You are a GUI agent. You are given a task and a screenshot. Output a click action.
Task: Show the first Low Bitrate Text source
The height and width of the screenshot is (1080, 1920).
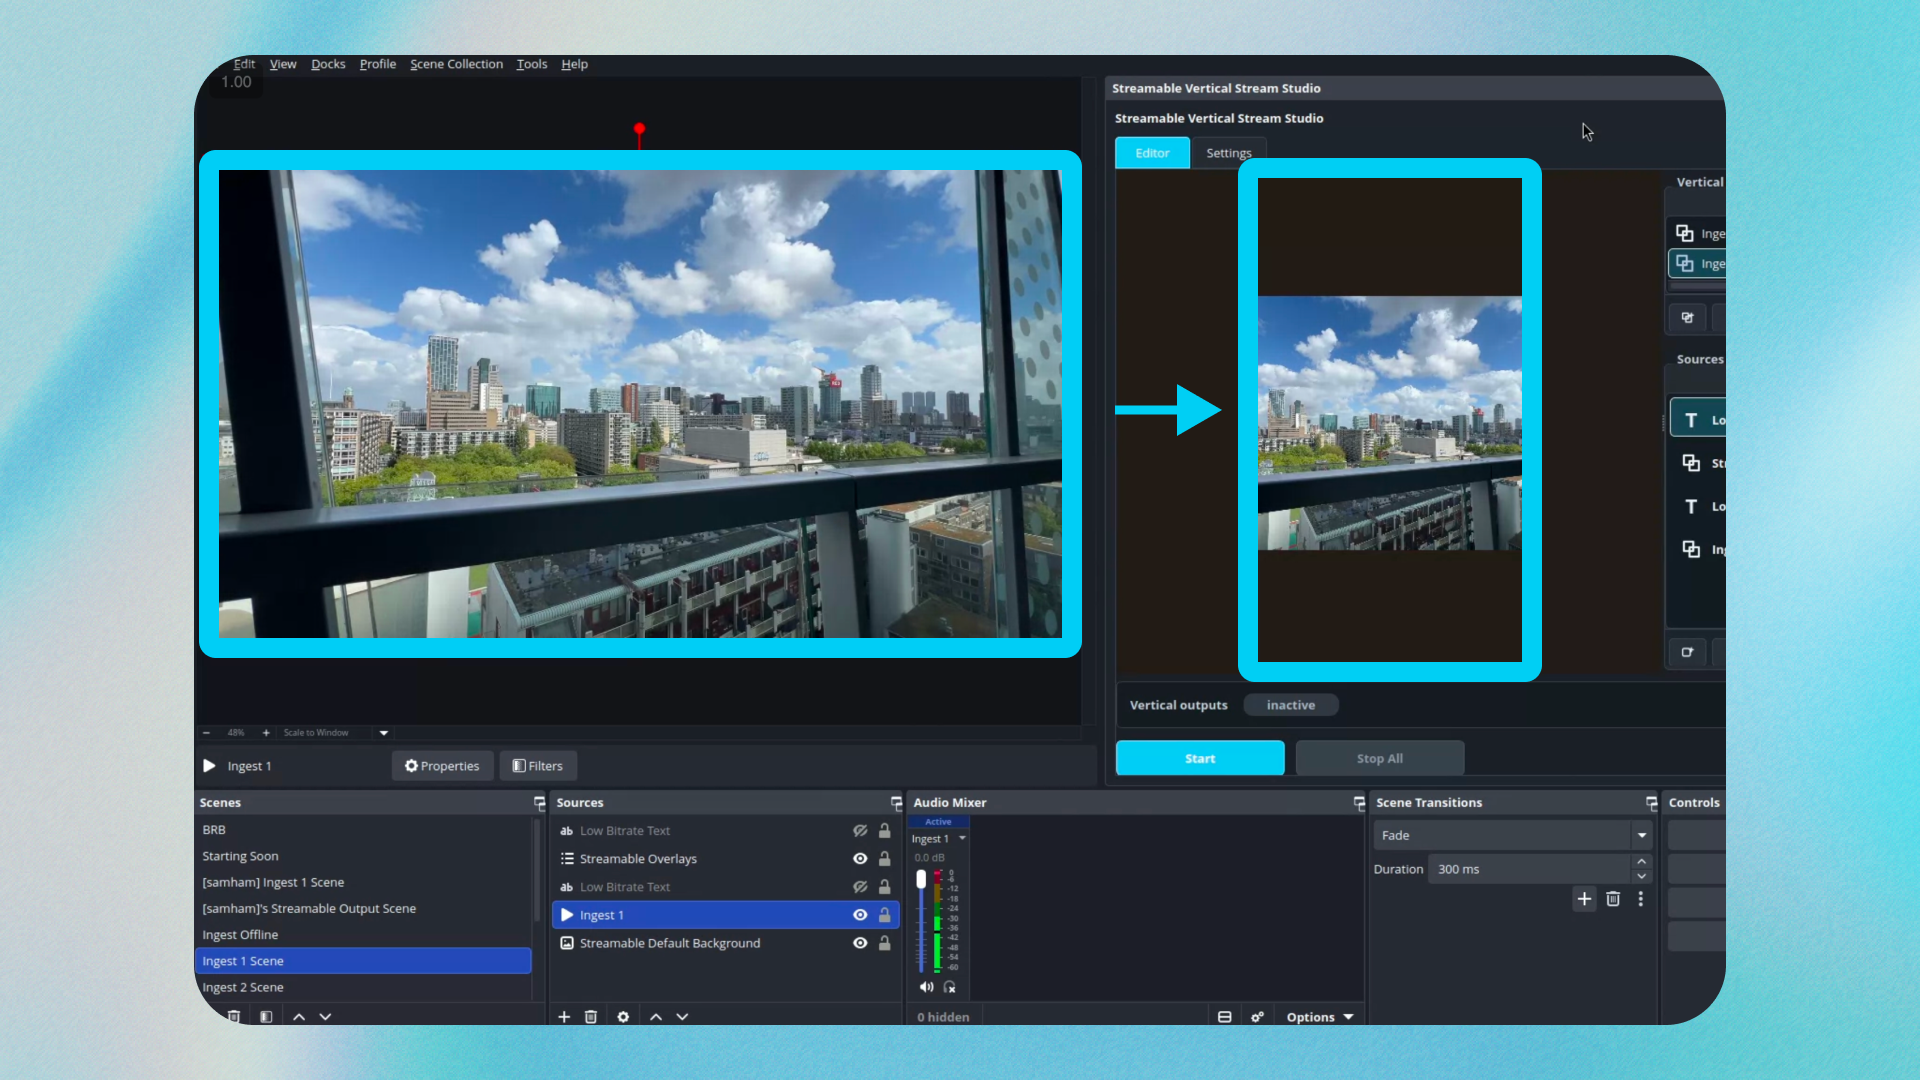click(860, 831)
